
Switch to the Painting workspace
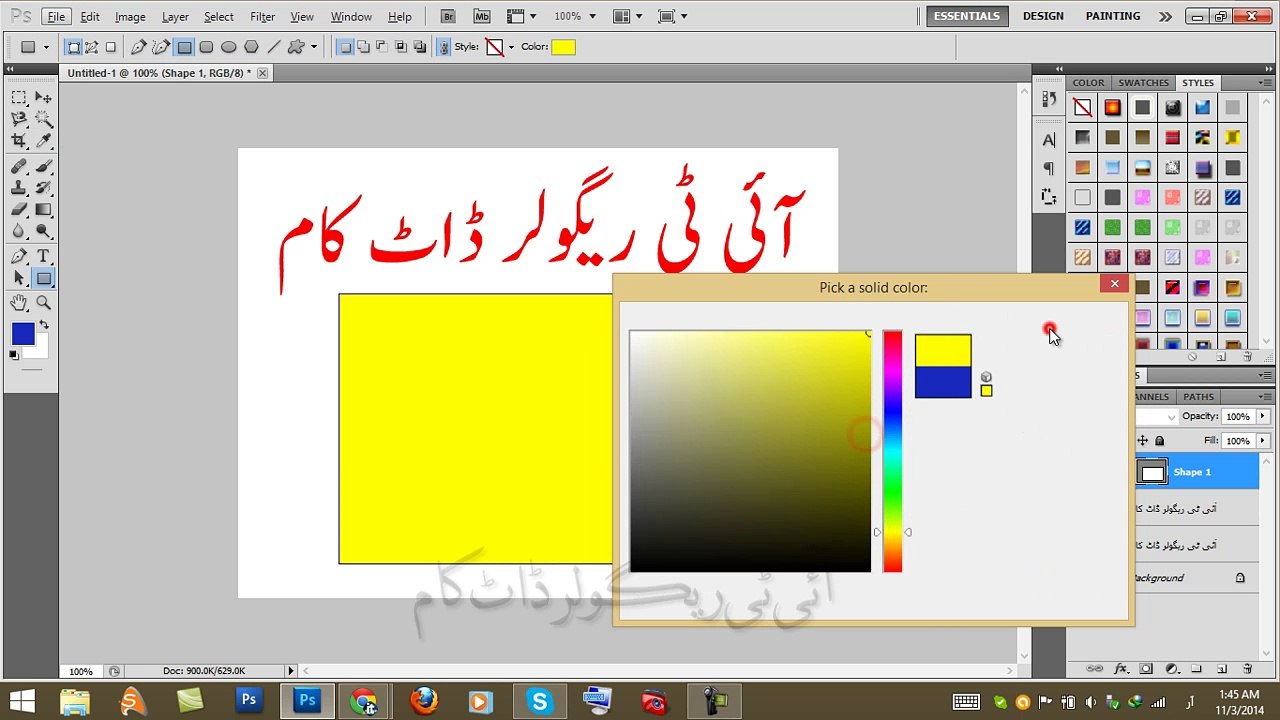click(x=1113, y=16)
